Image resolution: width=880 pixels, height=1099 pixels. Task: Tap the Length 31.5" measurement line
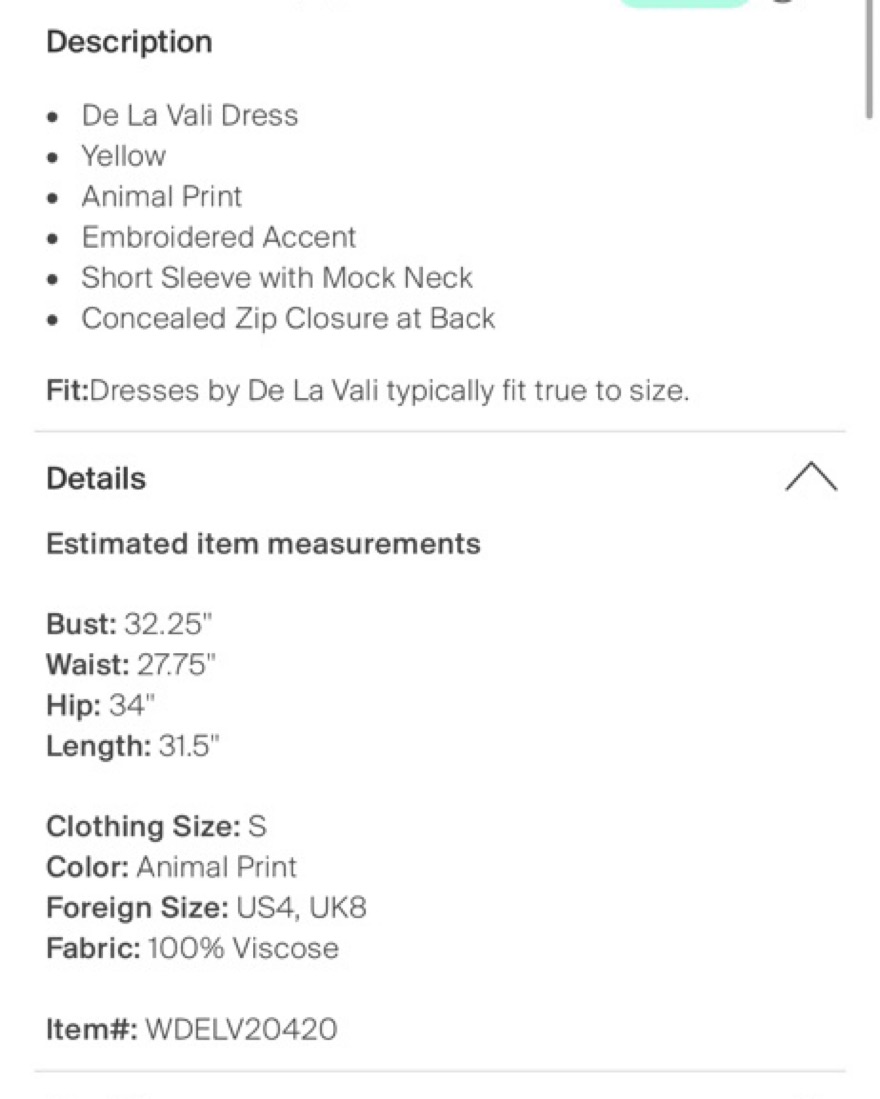pyautogui.click(x=133, y=746)
